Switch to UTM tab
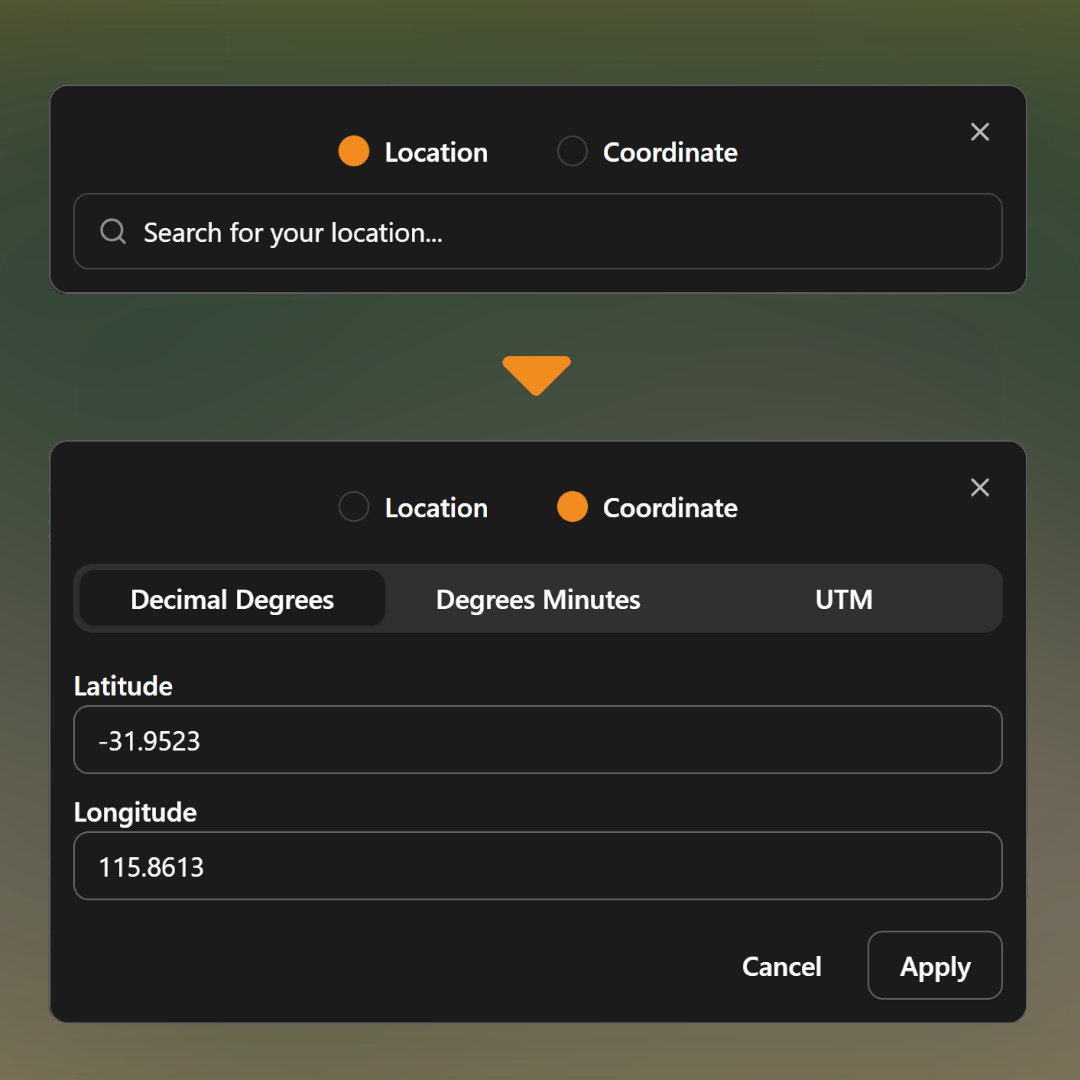Viewport: 1080px width, 1080px height. point(844,599)
